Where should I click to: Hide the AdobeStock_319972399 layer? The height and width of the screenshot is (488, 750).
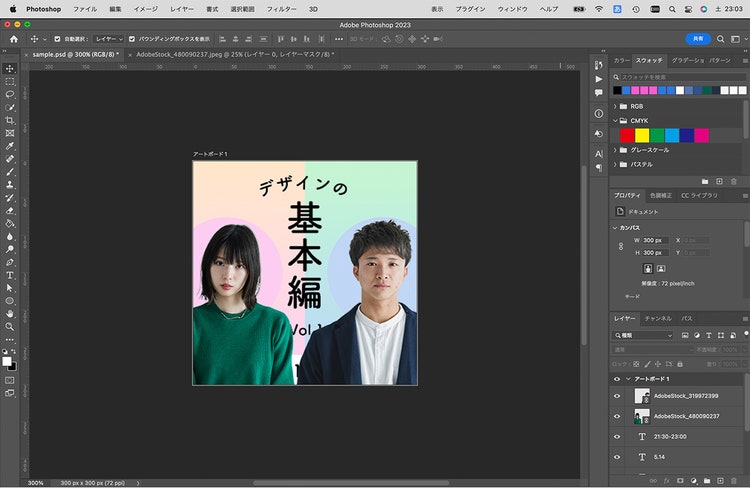tap(617, 396)
